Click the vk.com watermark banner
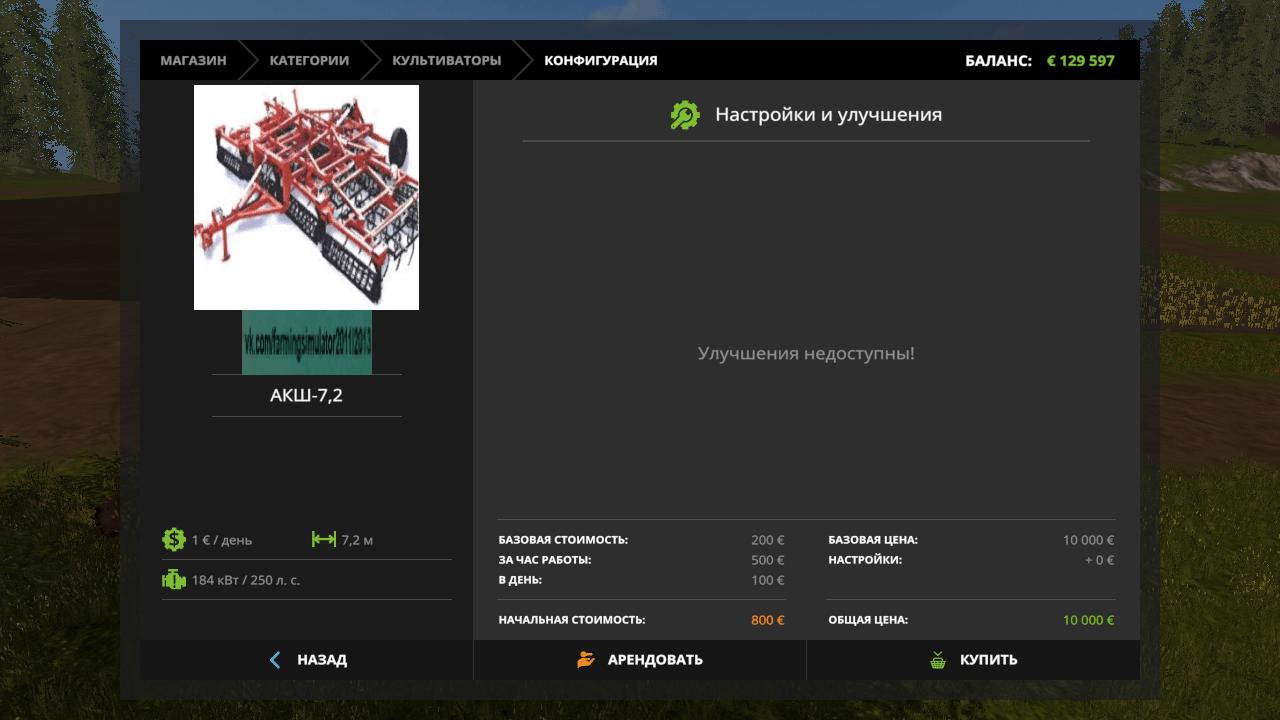Viewport: 1280px width, 720px height. (x=306, y=342)
